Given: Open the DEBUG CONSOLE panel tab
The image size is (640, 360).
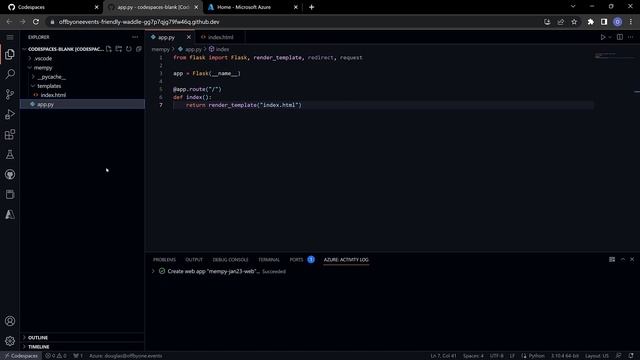Looking at the screenshot, I should tap(230, 260).
